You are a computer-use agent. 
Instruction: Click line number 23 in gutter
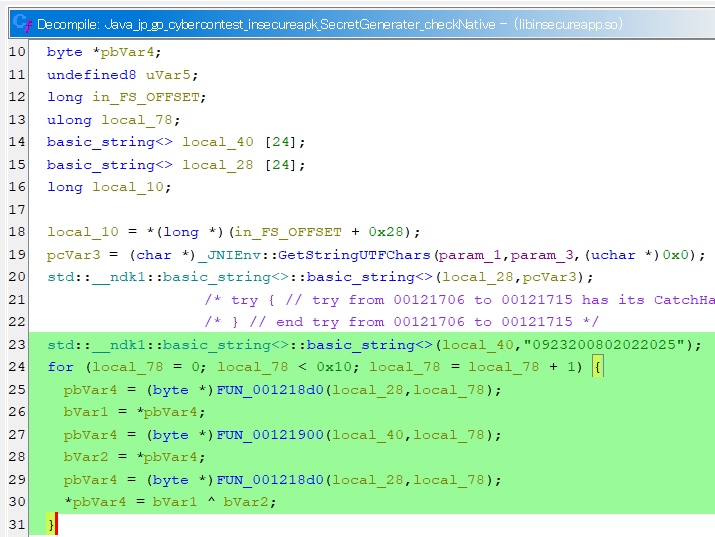pyautogui.click(x=17, y=345)
